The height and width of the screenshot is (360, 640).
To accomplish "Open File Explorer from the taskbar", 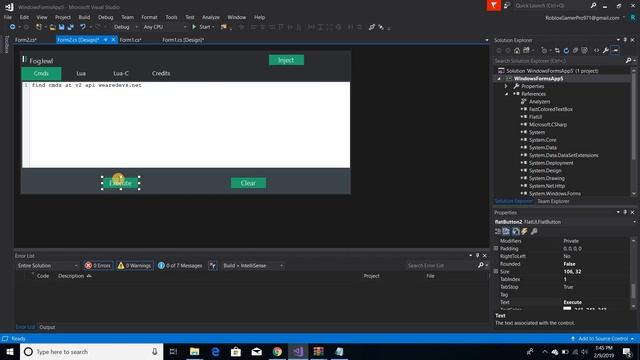I will (195, 351).
